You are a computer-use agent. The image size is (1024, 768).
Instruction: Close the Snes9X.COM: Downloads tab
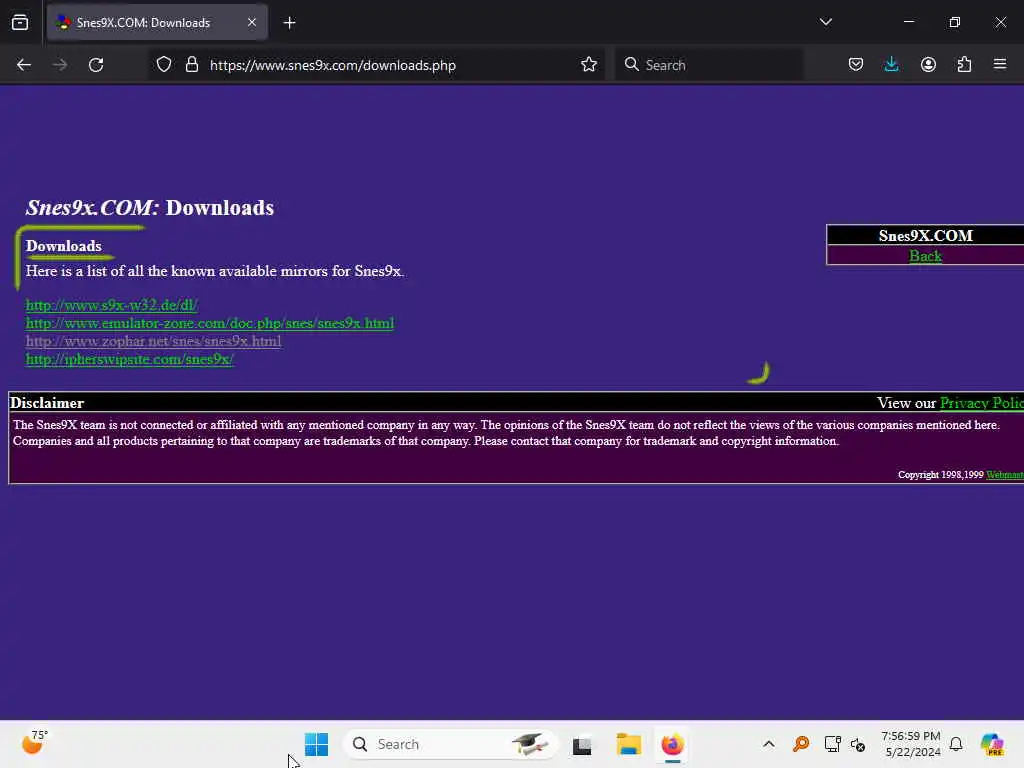pos(251,23)
